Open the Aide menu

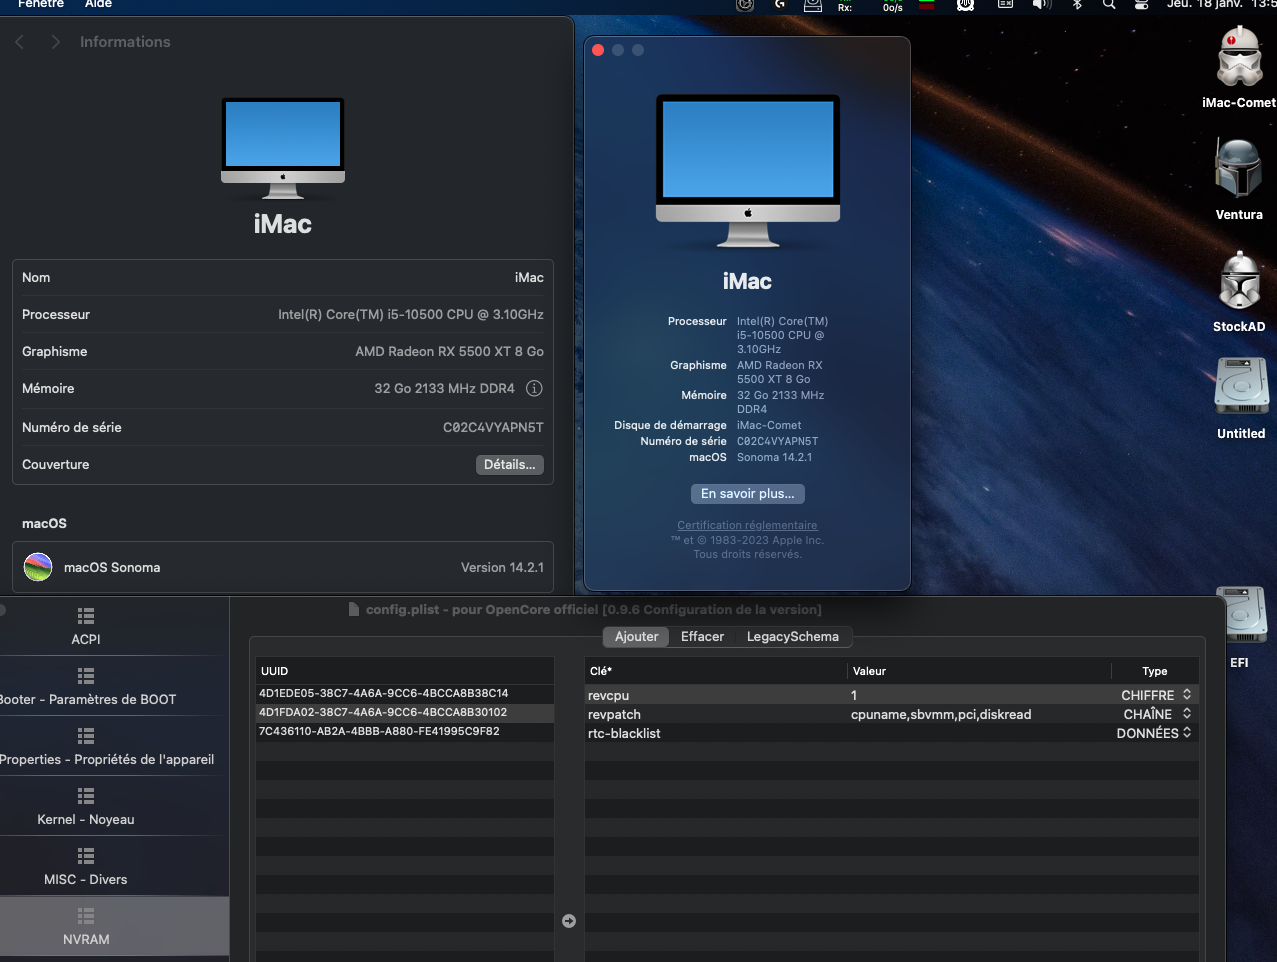pos(98,5)
